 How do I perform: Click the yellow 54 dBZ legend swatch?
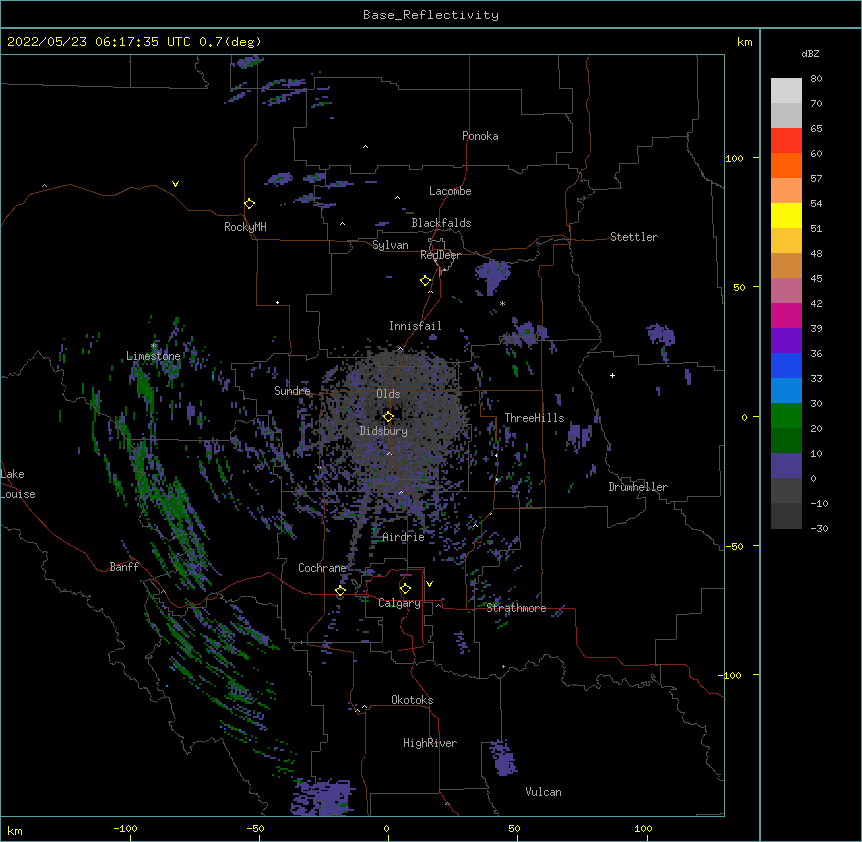tap(786, 215)
